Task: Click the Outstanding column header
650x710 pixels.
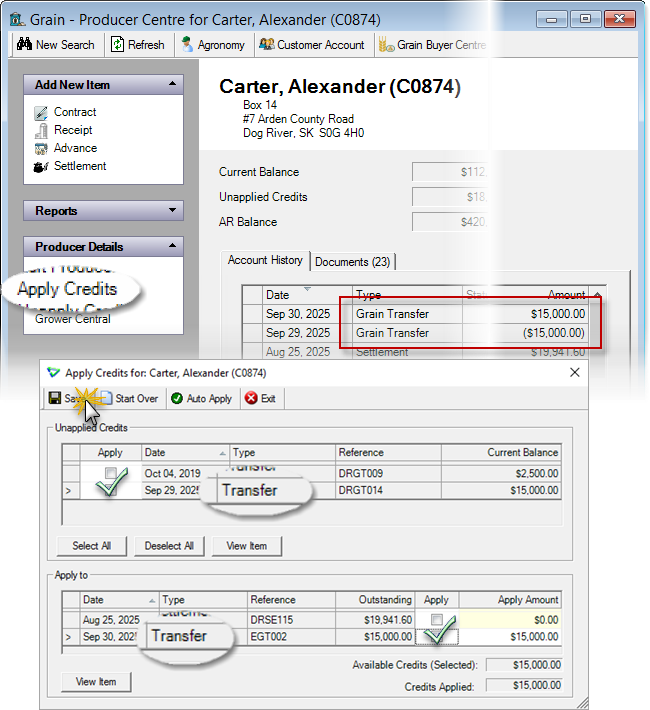Action: (375, 600)
